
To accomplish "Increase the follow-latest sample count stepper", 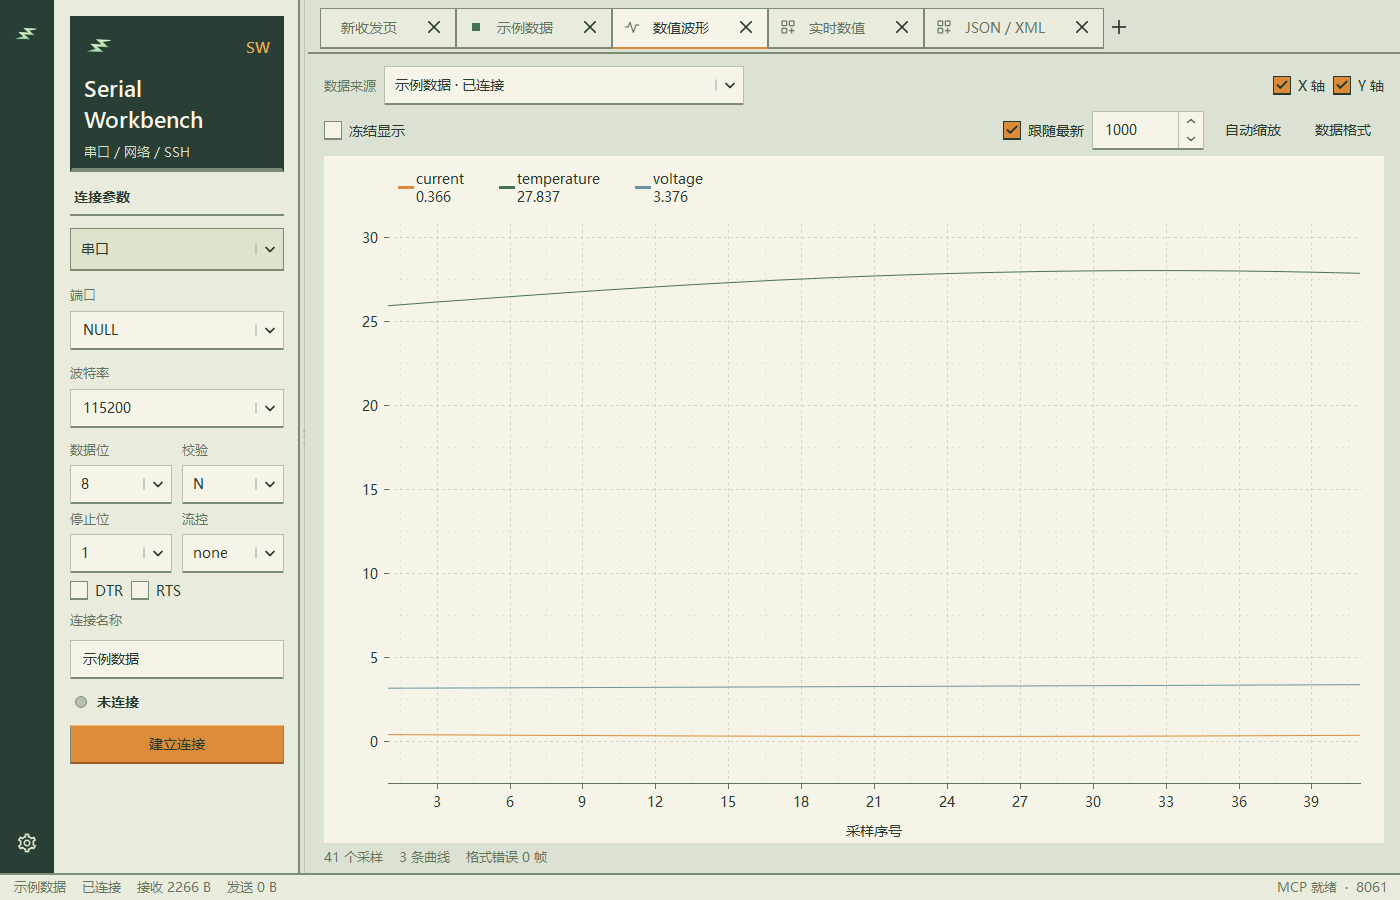I will point(1190,121).
